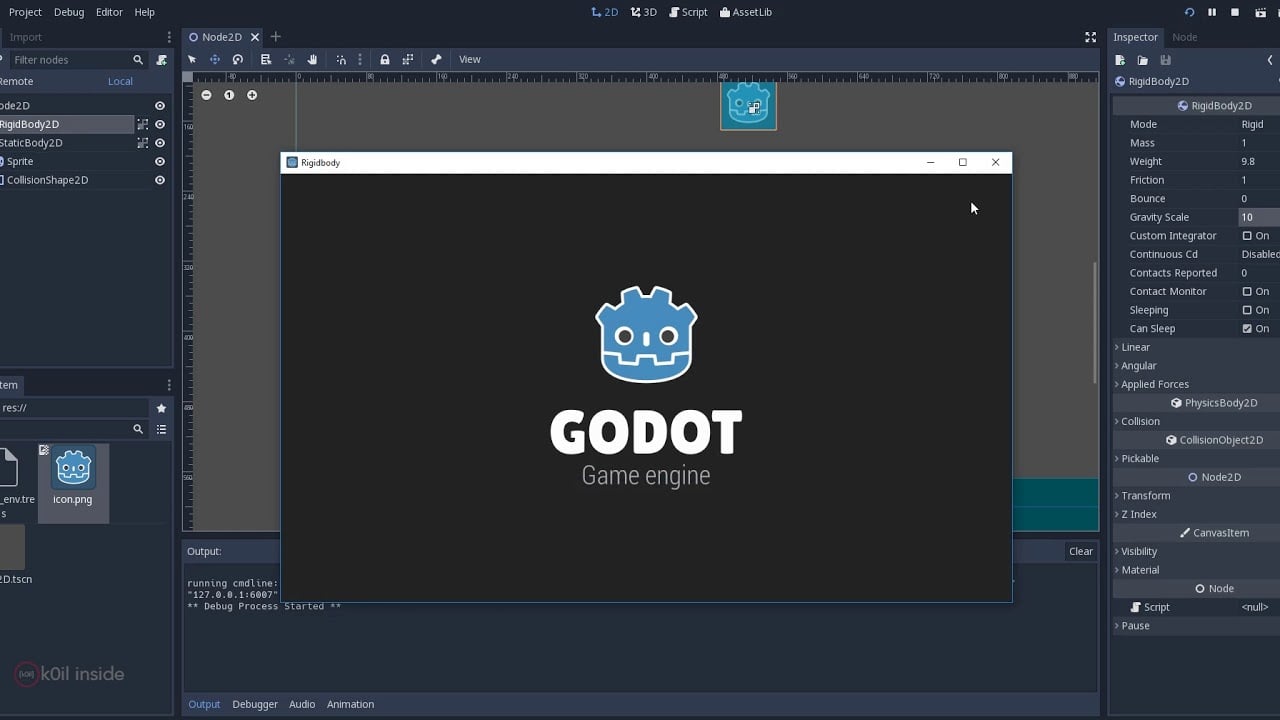Enable the Sleeping checkbox
The height and width of the screenshot is (720, 1280).
pyautogui.click(x=1247, y=310)
